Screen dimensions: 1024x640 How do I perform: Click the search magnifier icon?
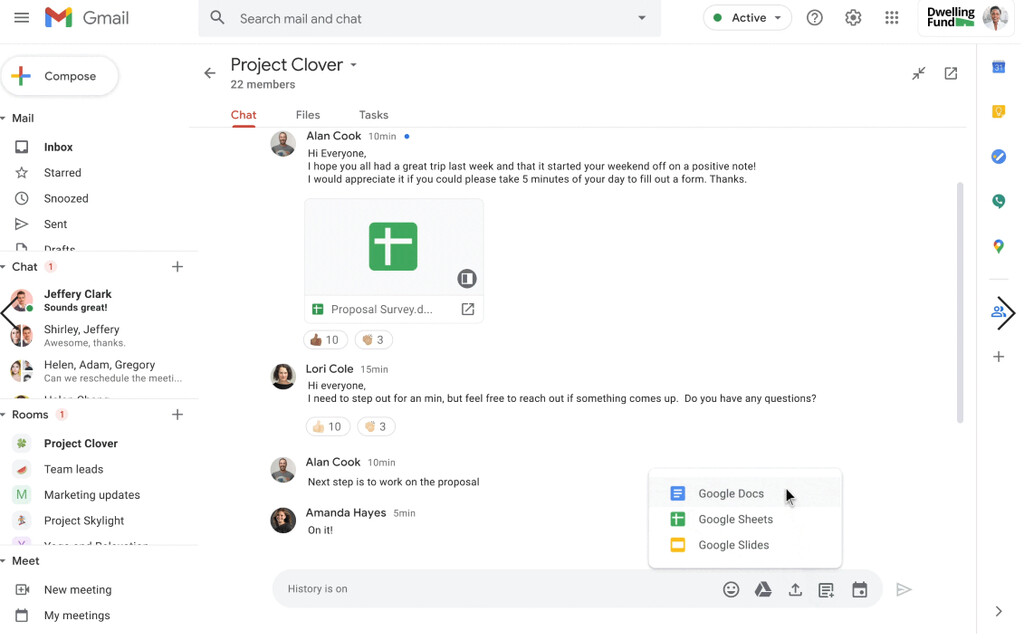[x=217, y=18]
